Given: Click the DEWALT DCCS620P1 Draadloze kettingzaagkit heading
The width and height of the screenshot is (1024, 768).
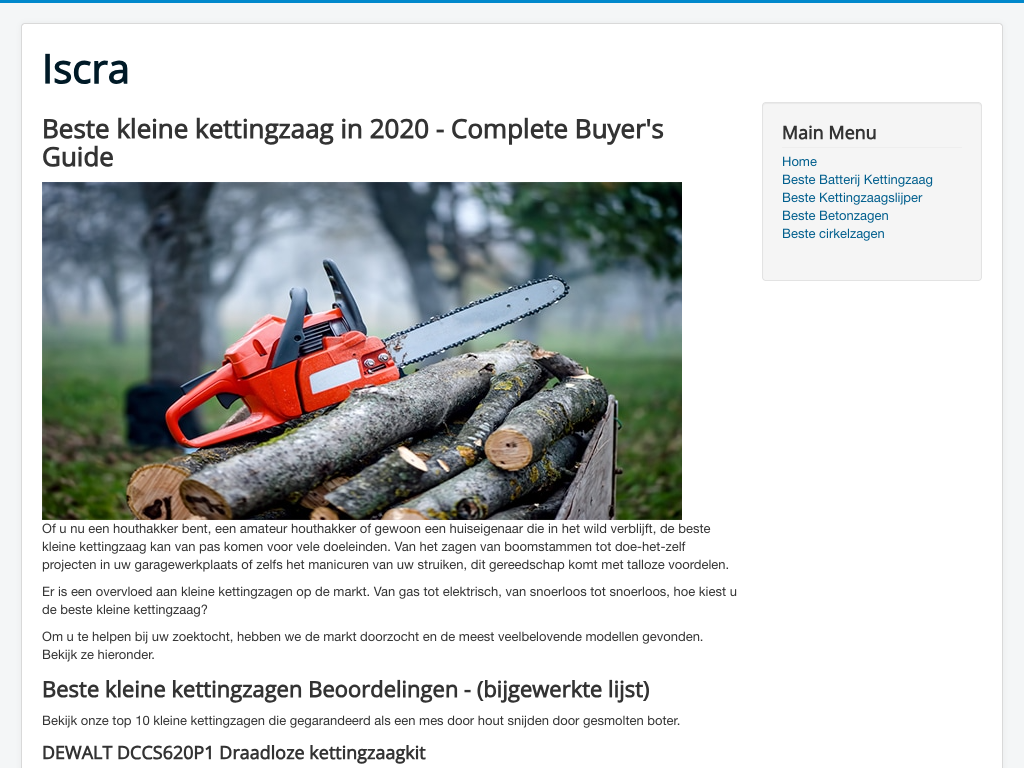Looking at the screenshot, I should pos(234,753).
